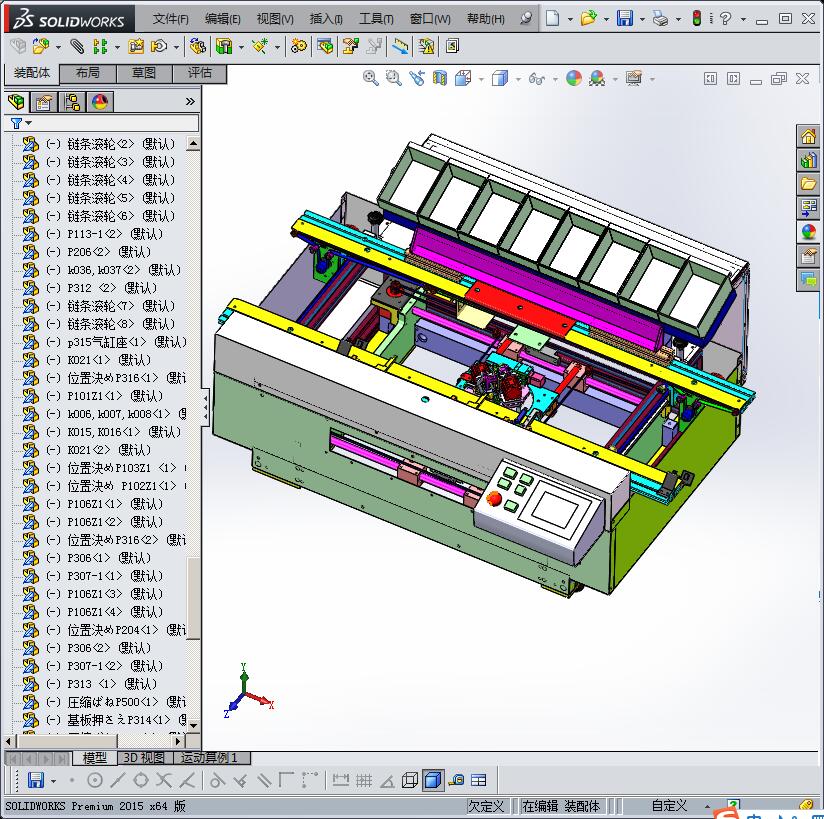
Task: Click the Previous View icon
Action: (417, 78)
